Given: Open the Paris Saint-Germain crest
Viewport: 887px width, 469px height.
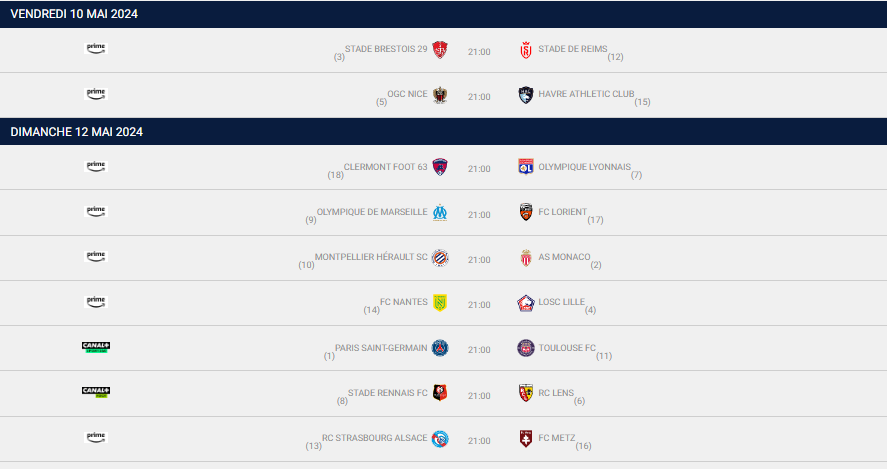Looking at the screenshot, I should [x=440, y=348].
